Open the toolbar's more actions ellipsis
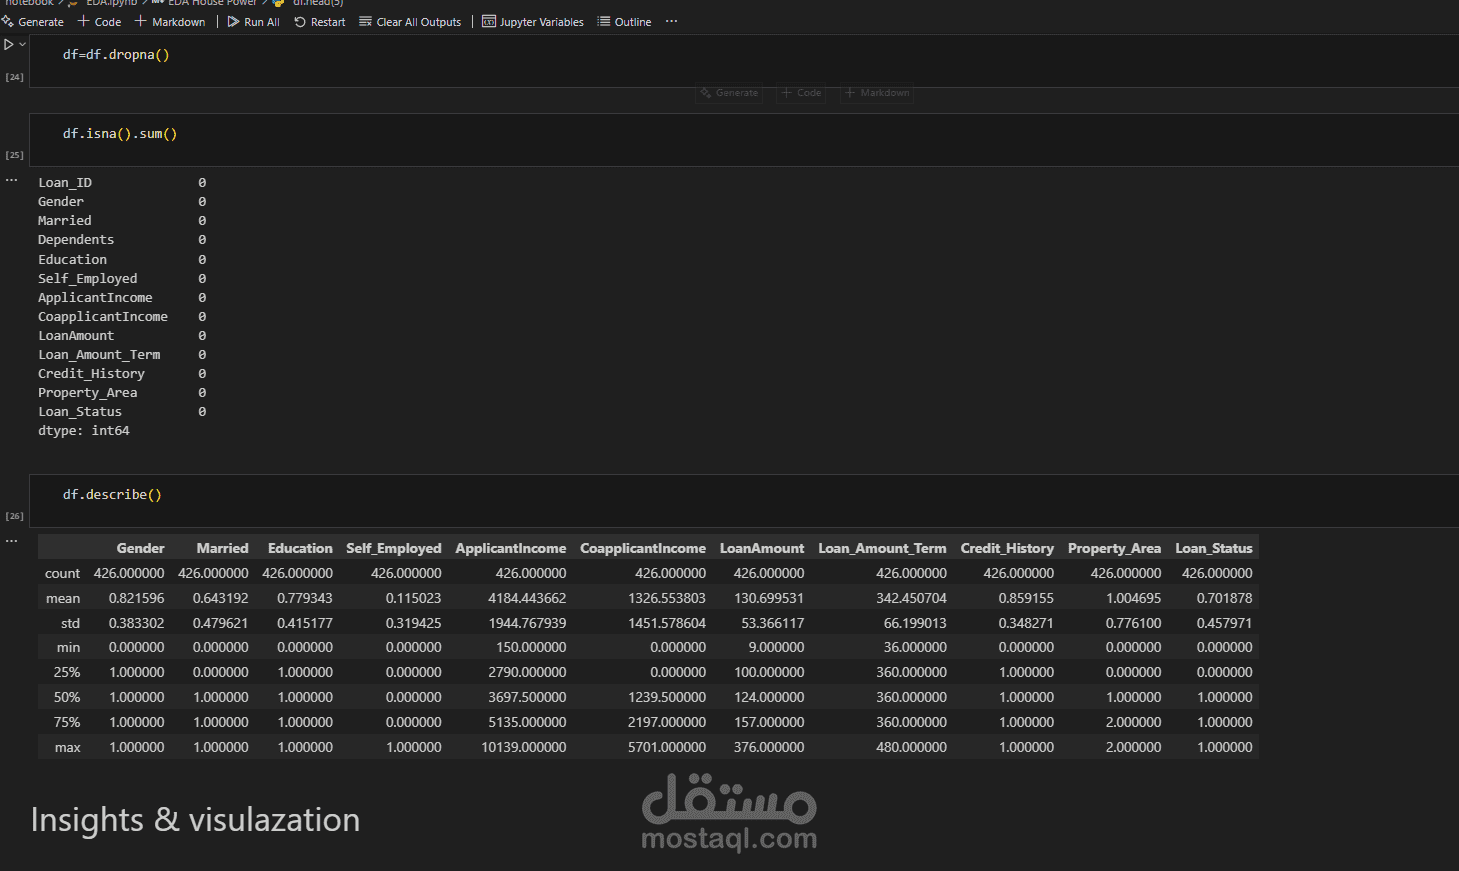 (671, 21)
